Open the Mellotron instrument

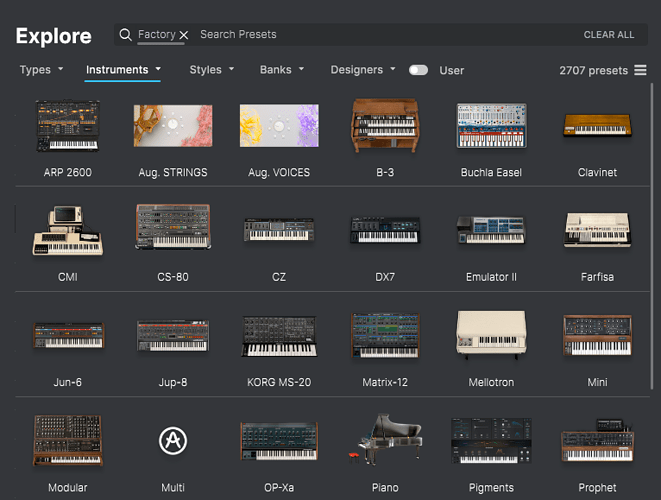[492, 336]
